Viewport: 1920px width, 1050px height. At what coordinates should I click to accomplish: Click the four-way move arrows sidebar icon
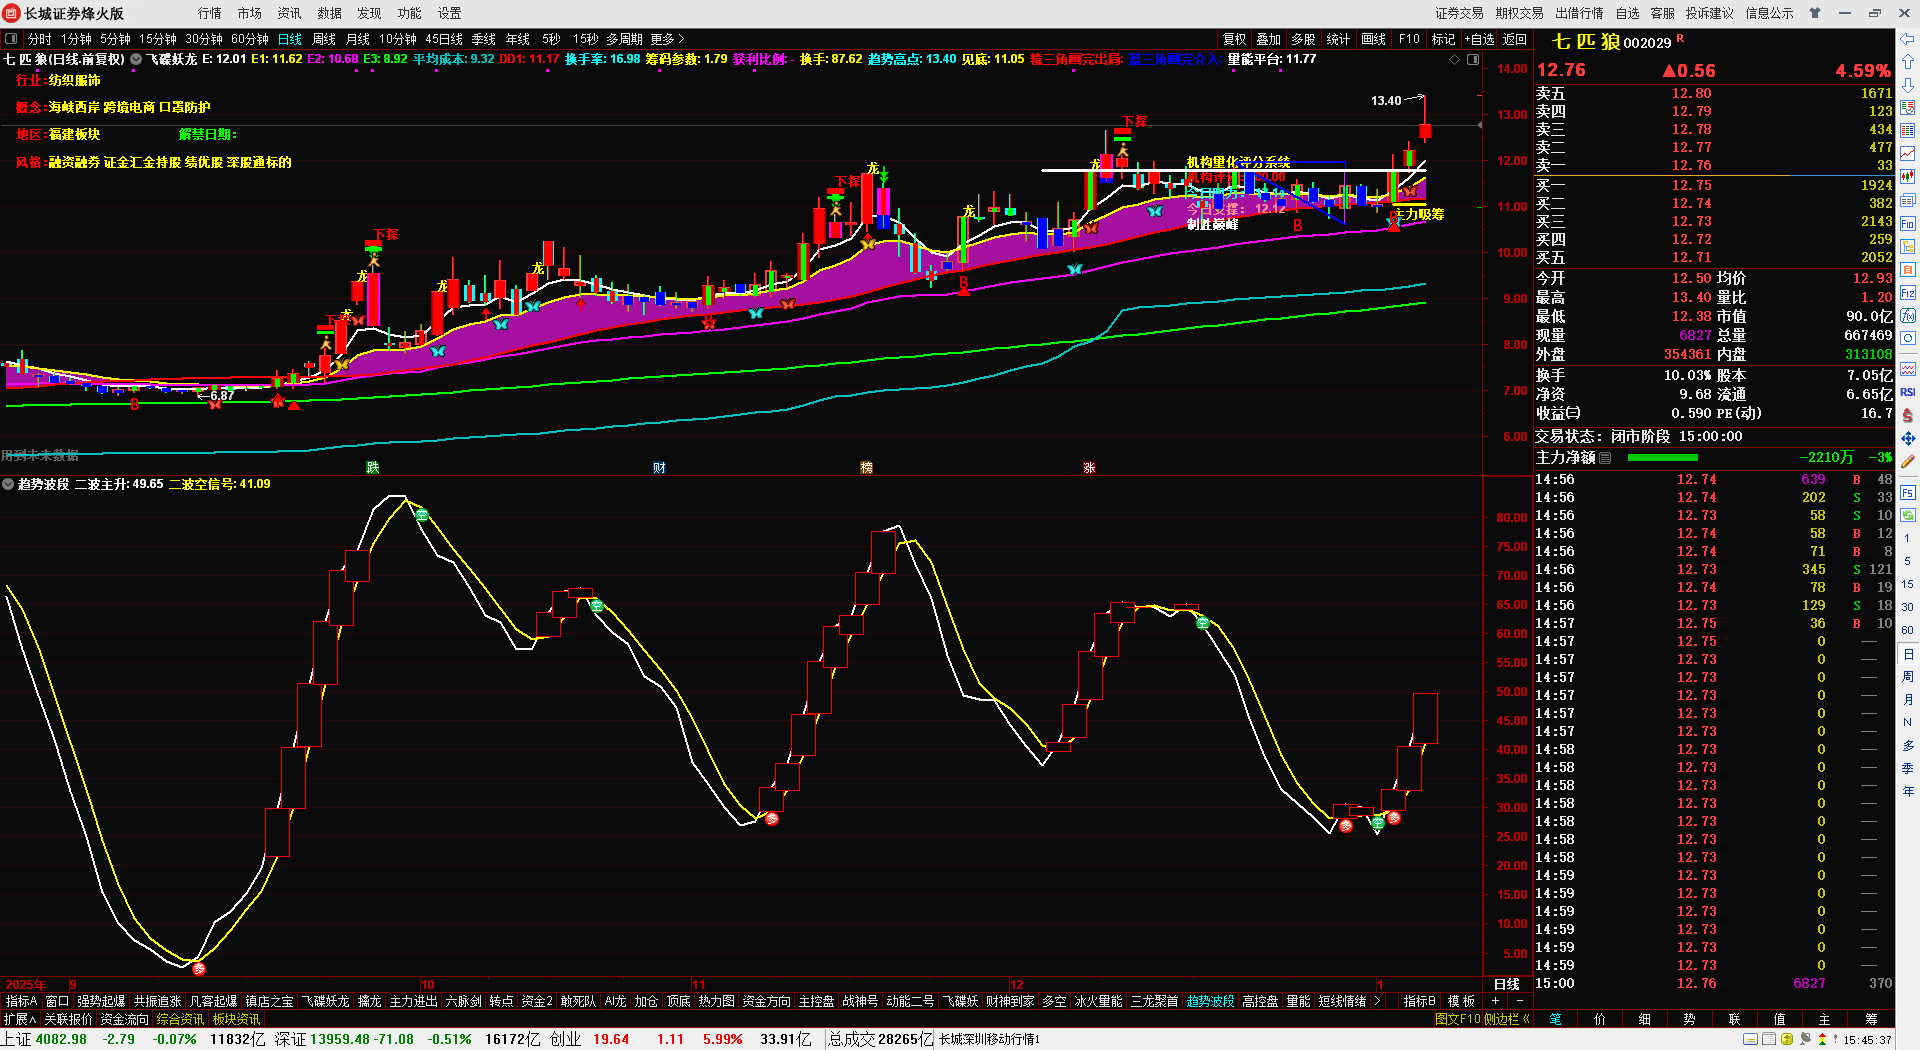(1908, 438)
